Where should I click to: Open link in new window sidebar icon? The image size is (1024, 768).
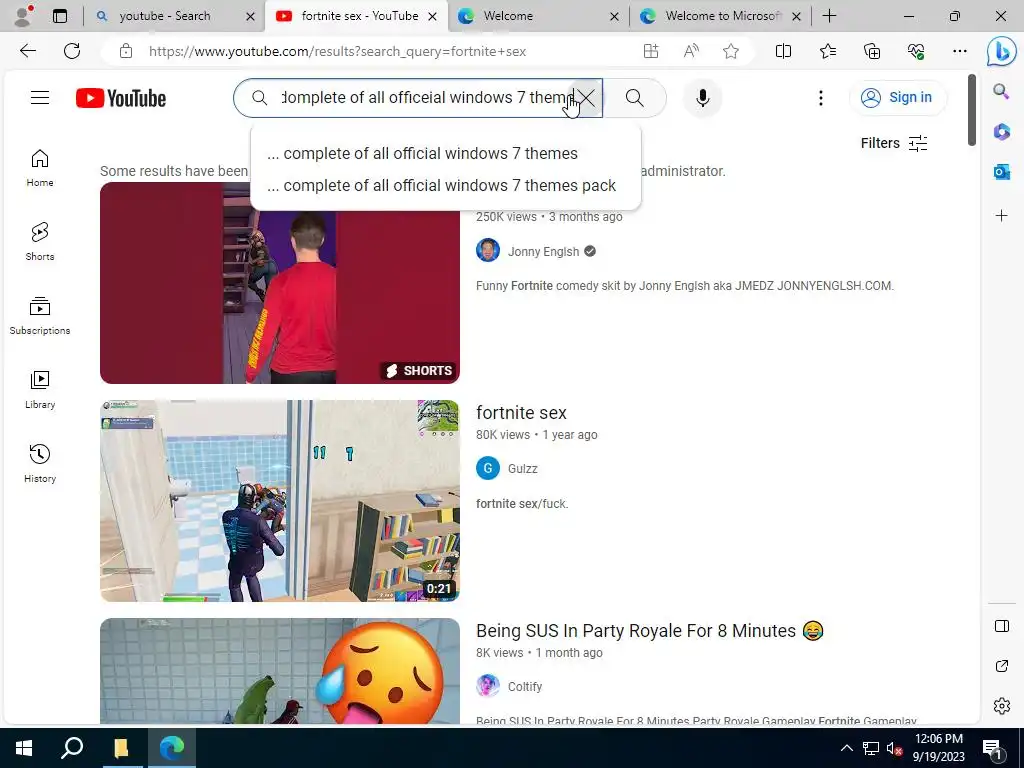click(1001, 666)
